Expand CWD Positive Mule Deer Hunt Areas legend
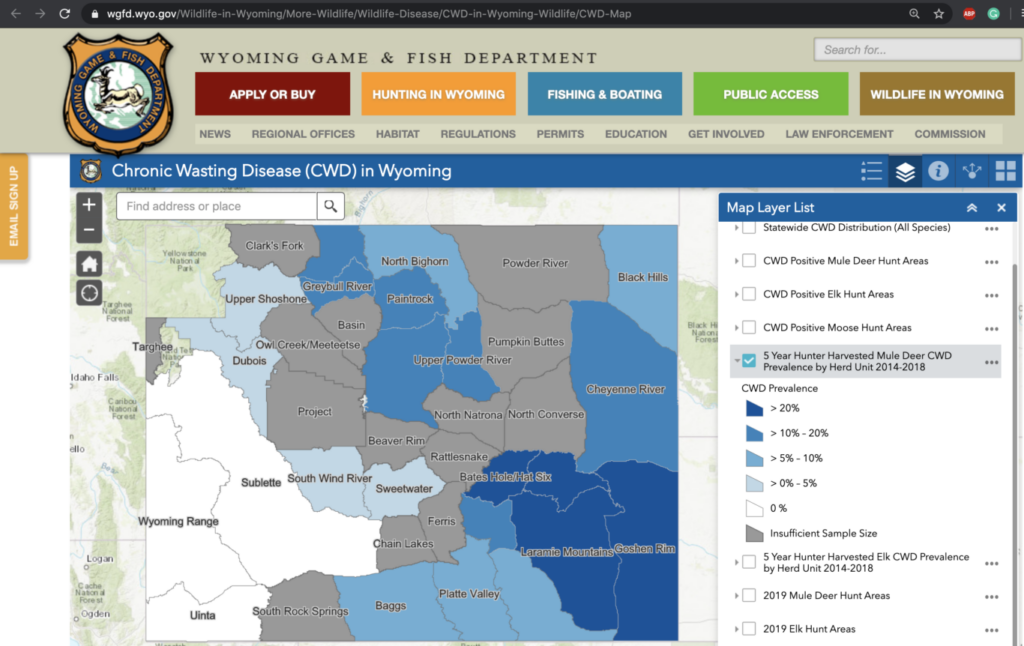This screenshot has height=646, width=1024. 737,261
